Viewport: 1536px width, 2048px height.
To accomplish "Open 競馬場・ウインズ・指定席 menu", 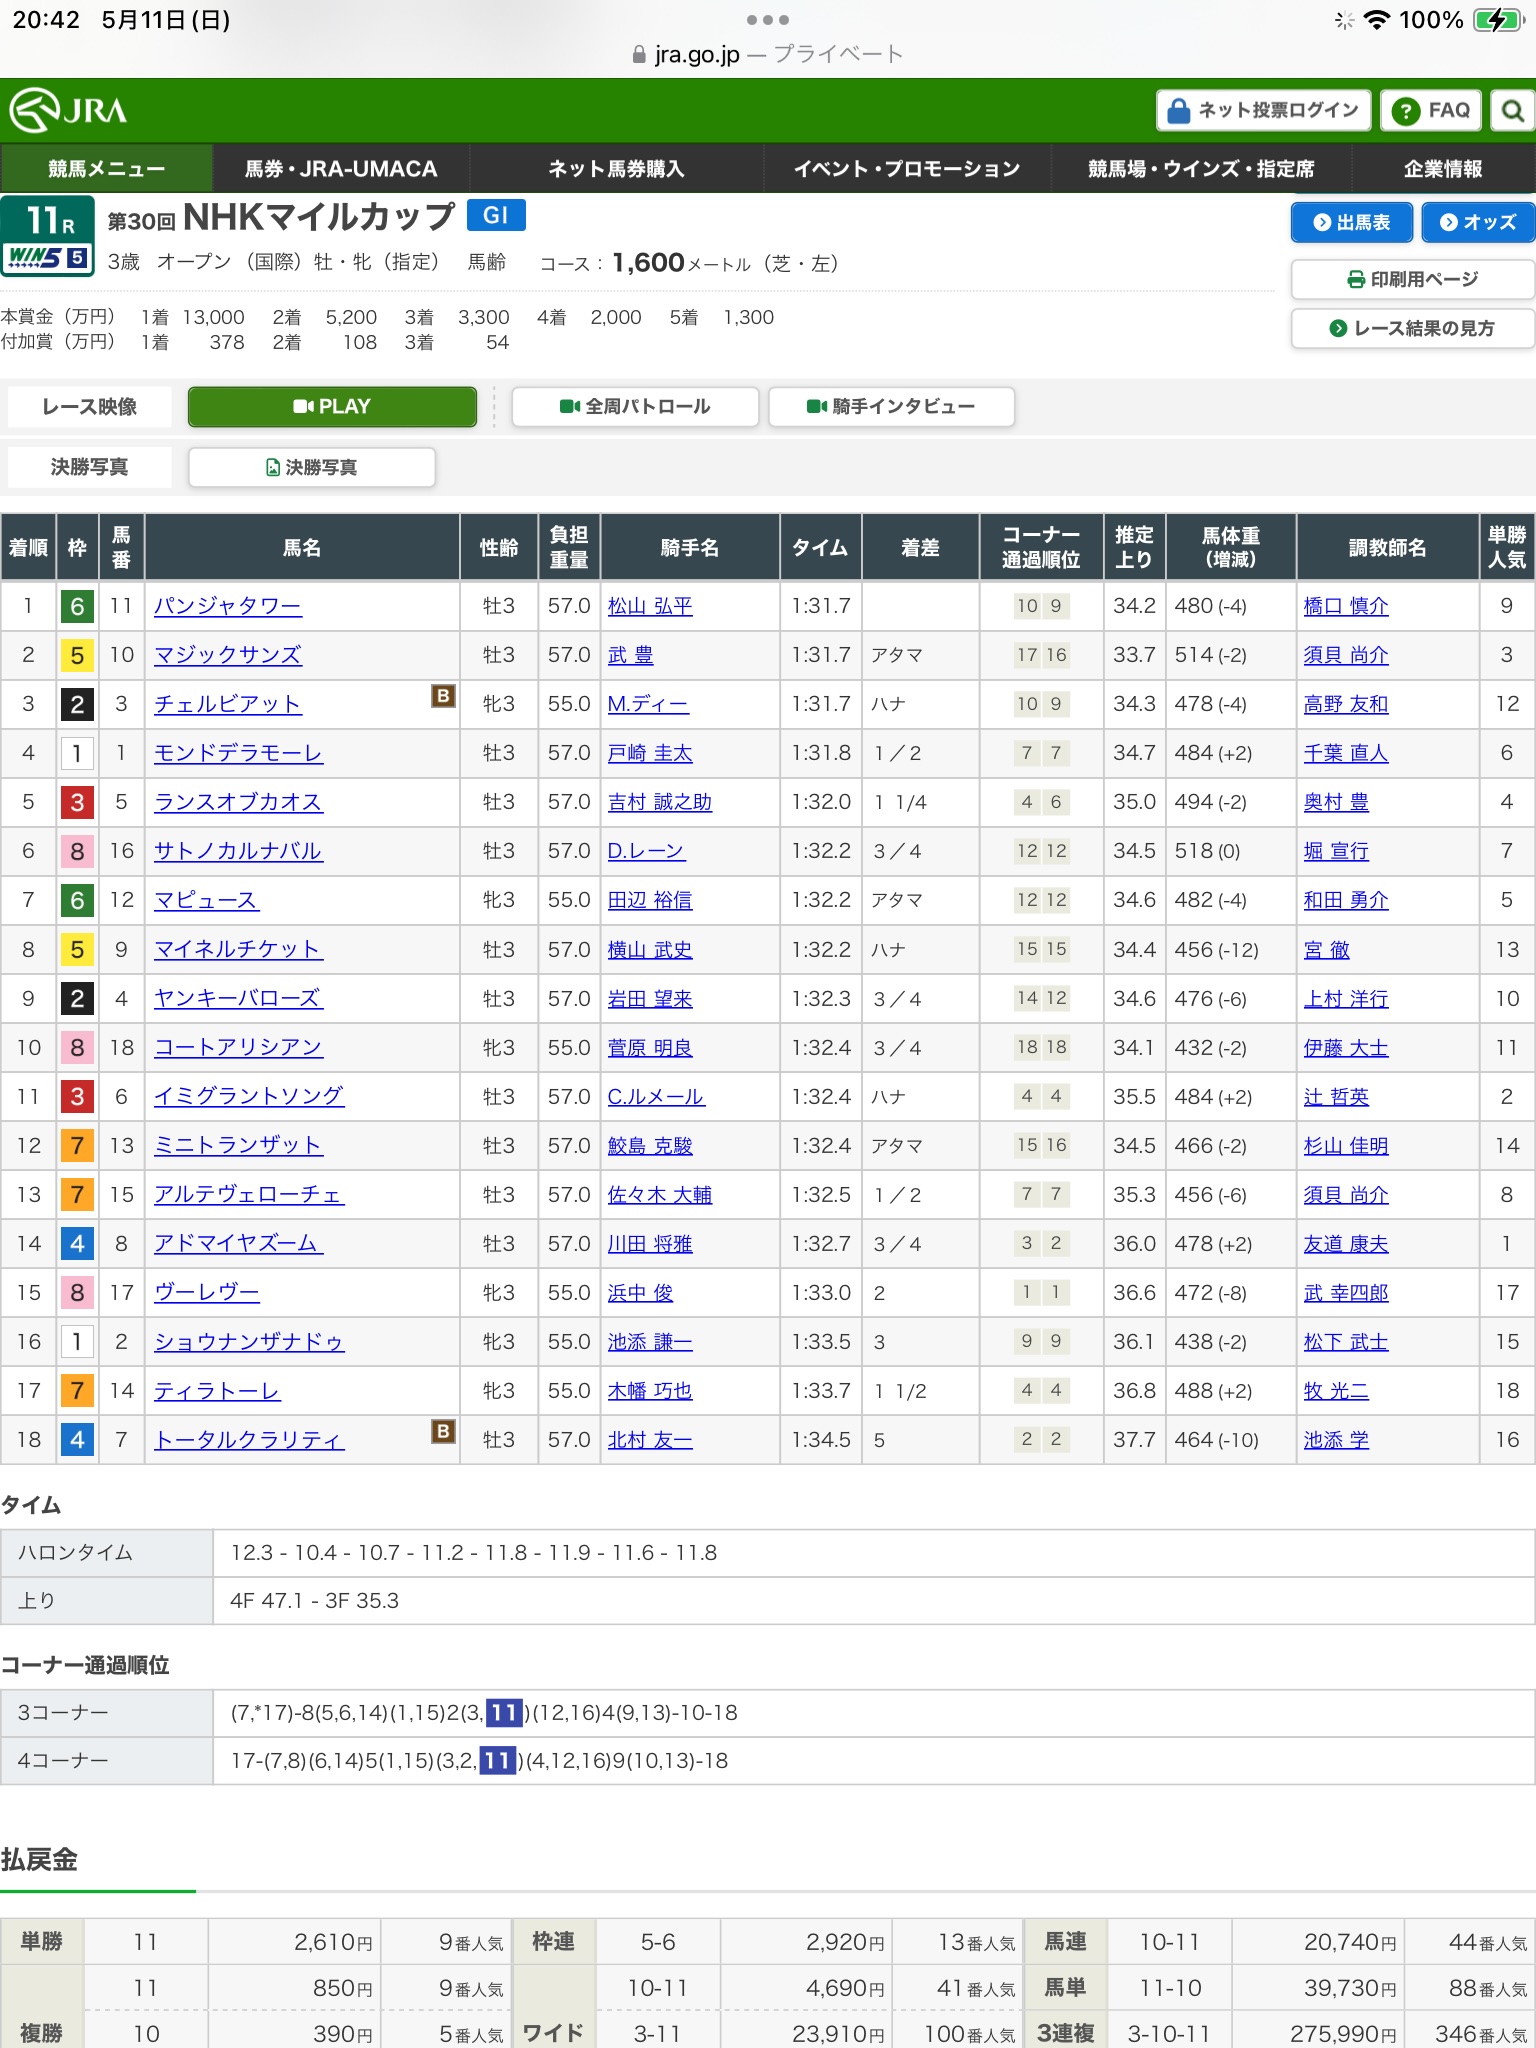I will [1201, 168].
